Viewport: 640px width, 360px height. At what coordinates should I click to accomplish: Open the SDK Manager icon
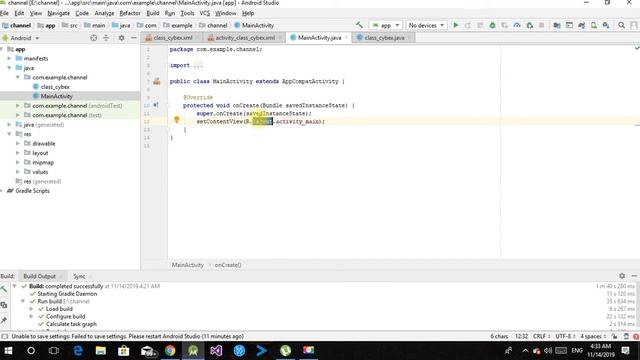click(606, 25)
